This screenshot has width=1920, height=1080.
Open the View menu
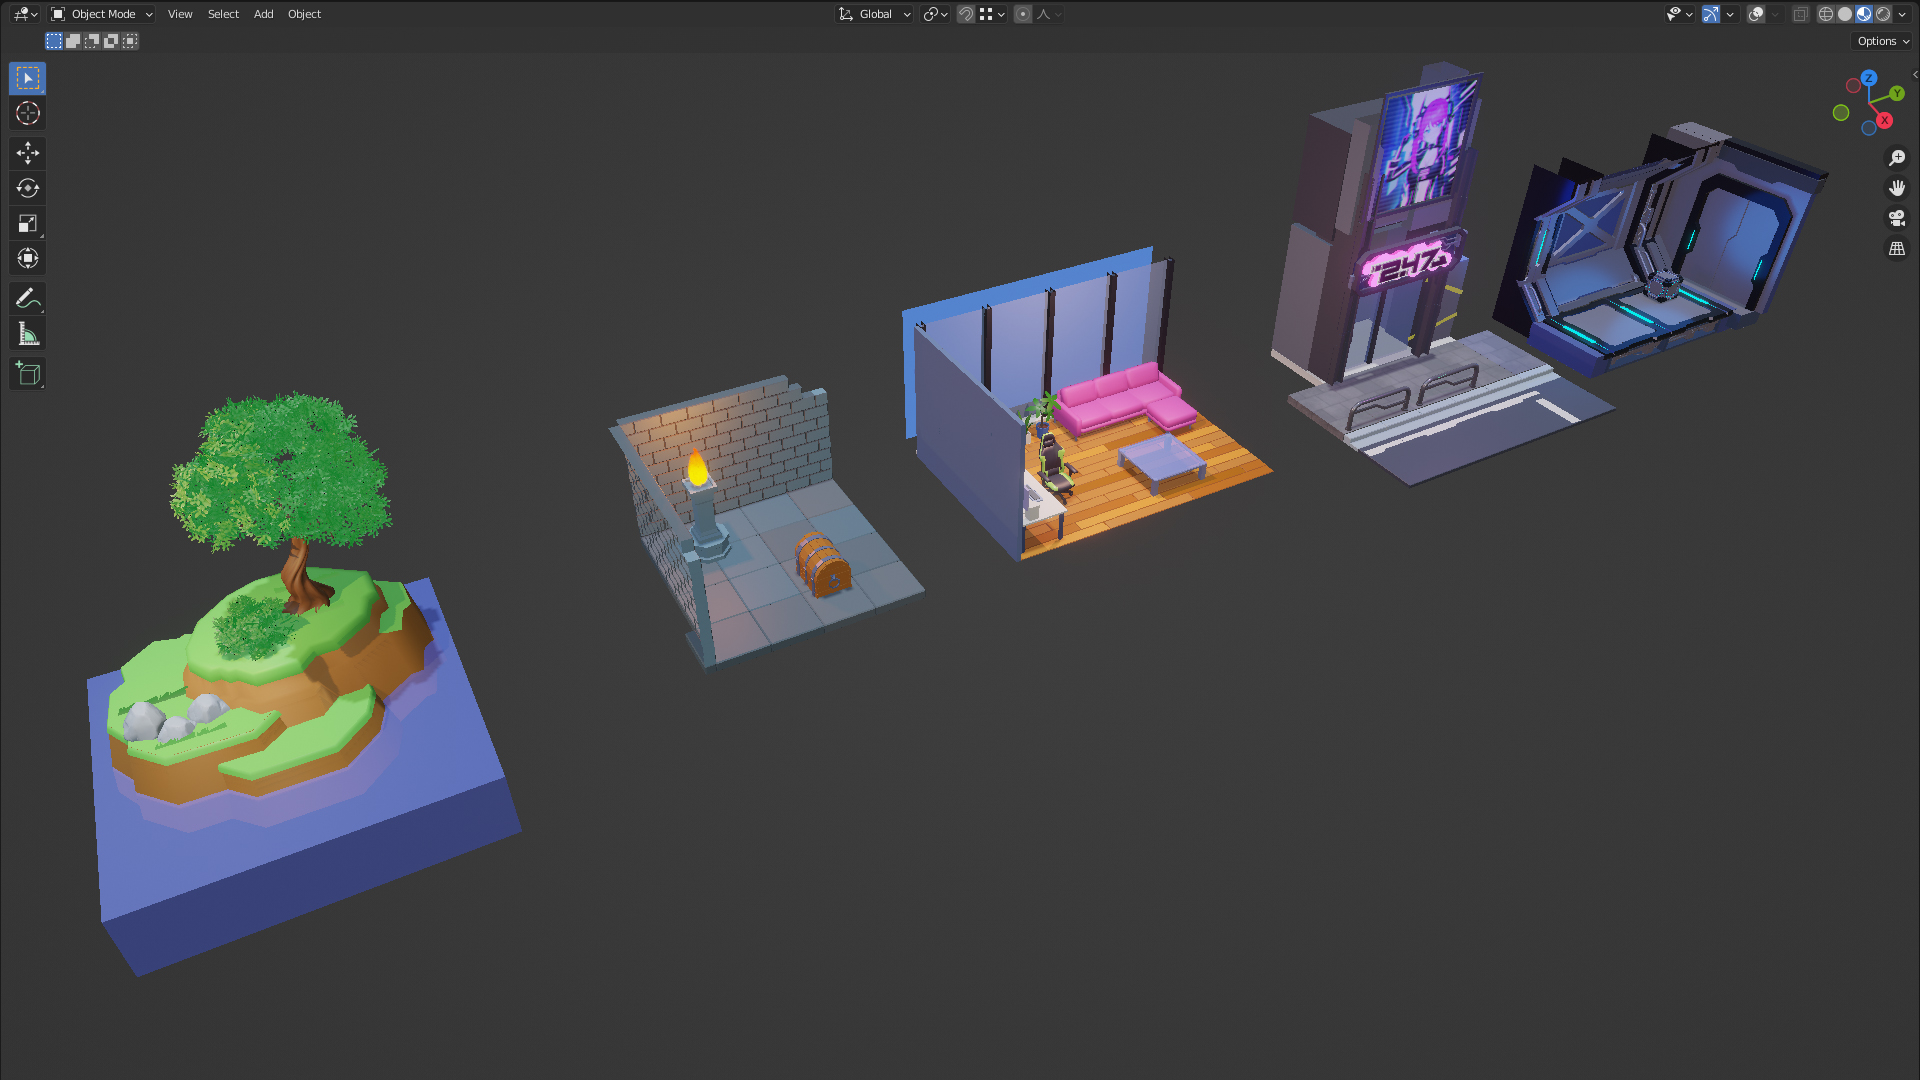click(180, 14)
